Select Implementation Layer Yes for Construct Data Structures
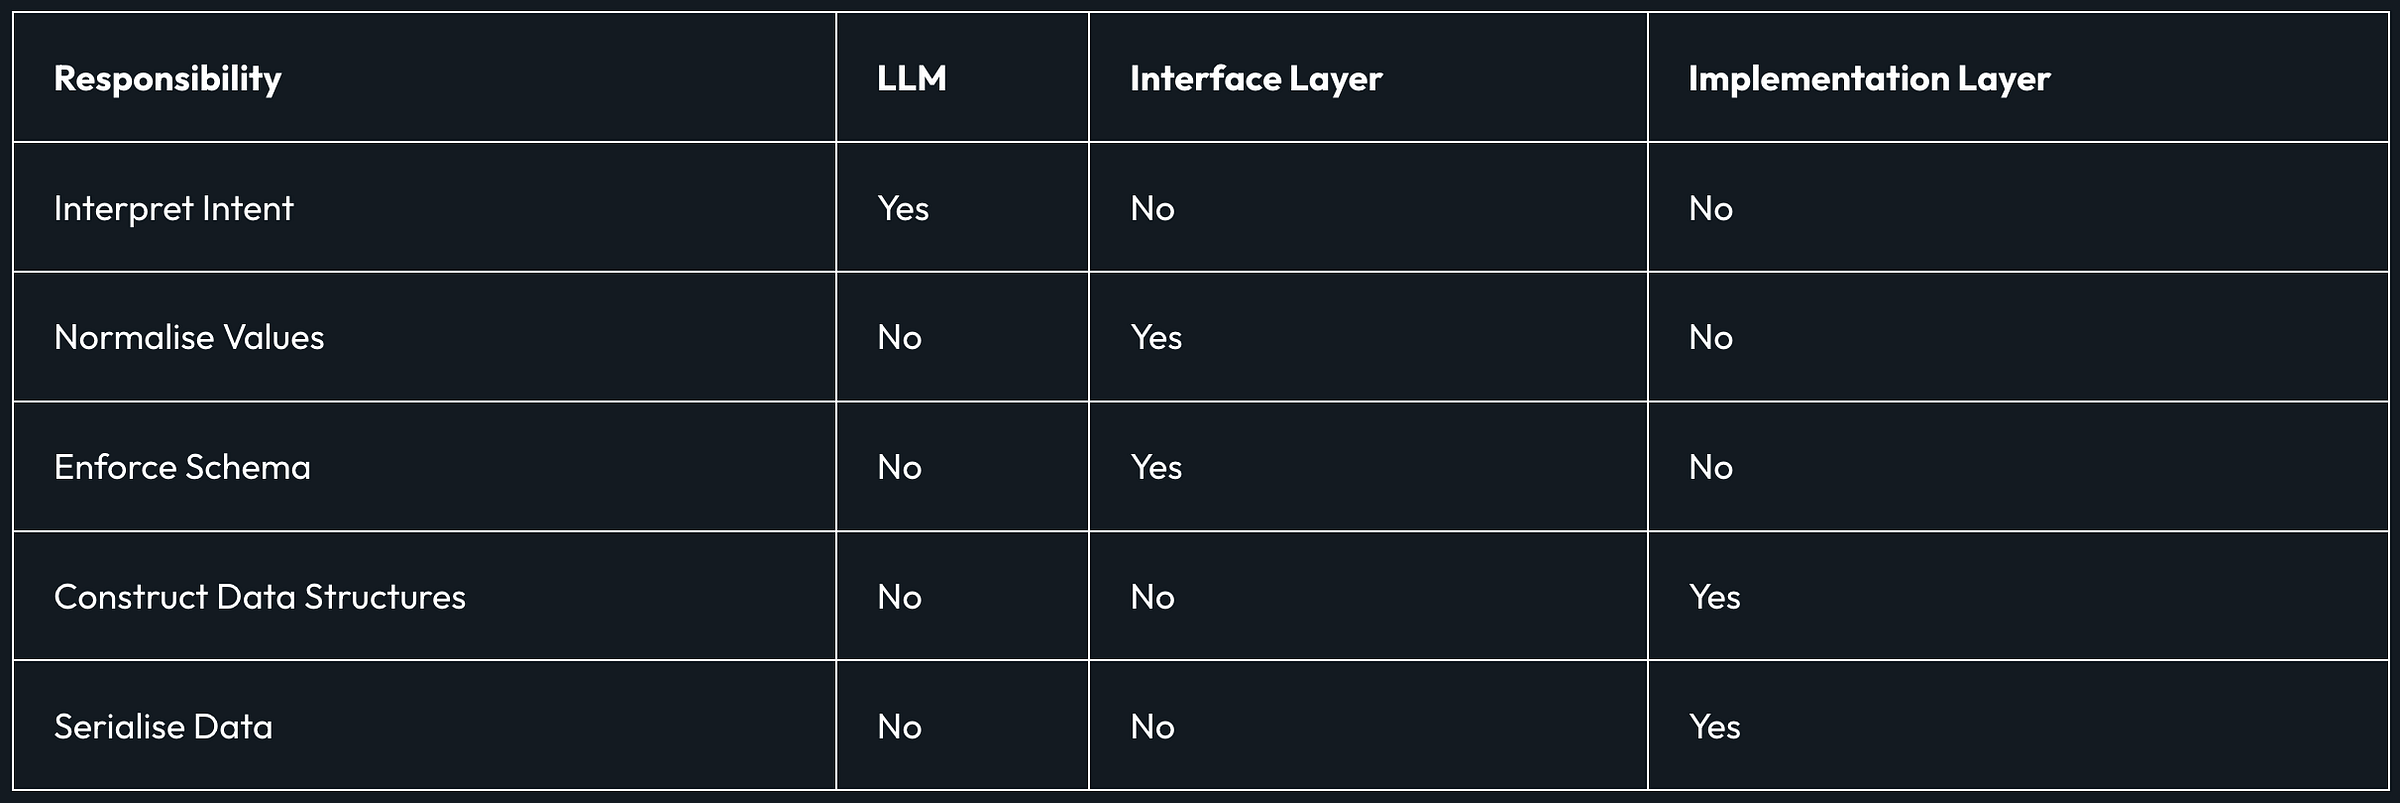 coord(1715,597)
